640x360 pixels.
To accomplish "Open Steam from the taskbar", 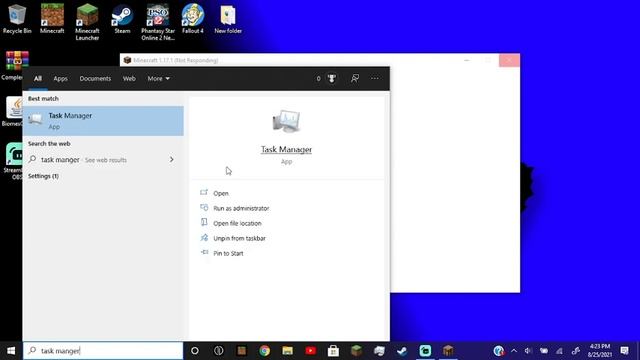I will tap(402, 351).
